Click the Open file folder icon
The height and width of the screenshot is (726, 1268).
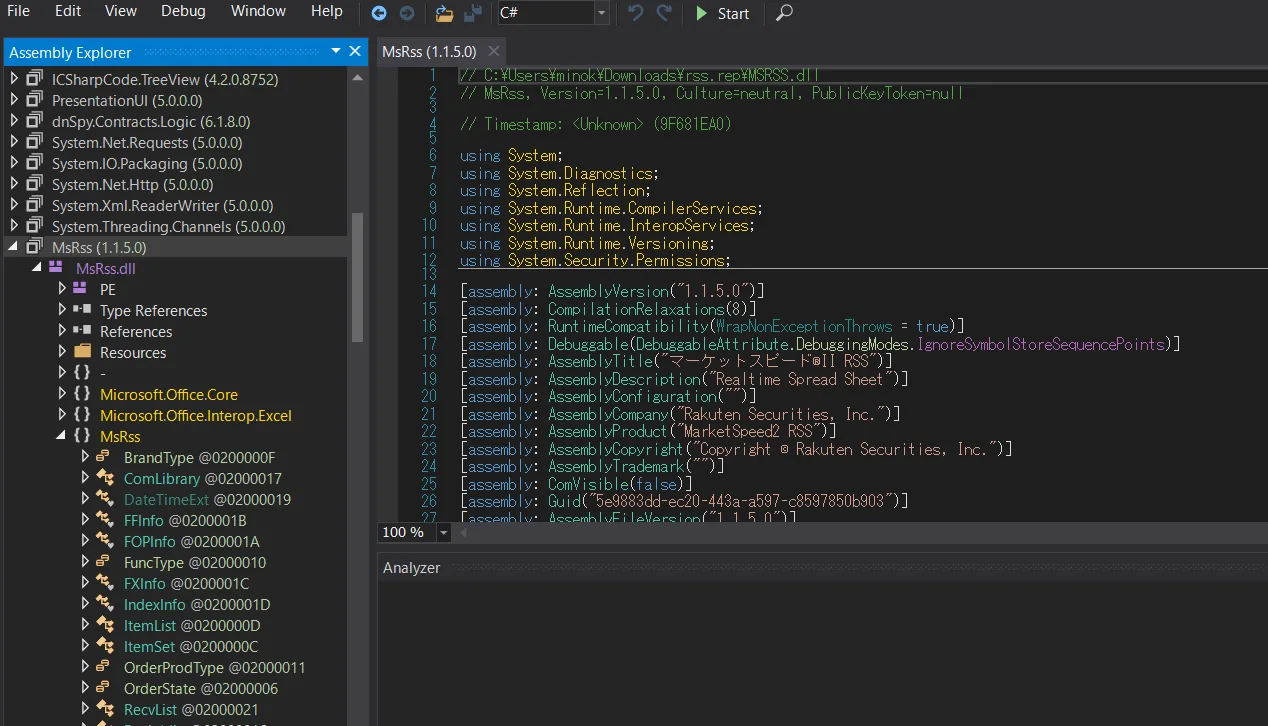[445, 13]
